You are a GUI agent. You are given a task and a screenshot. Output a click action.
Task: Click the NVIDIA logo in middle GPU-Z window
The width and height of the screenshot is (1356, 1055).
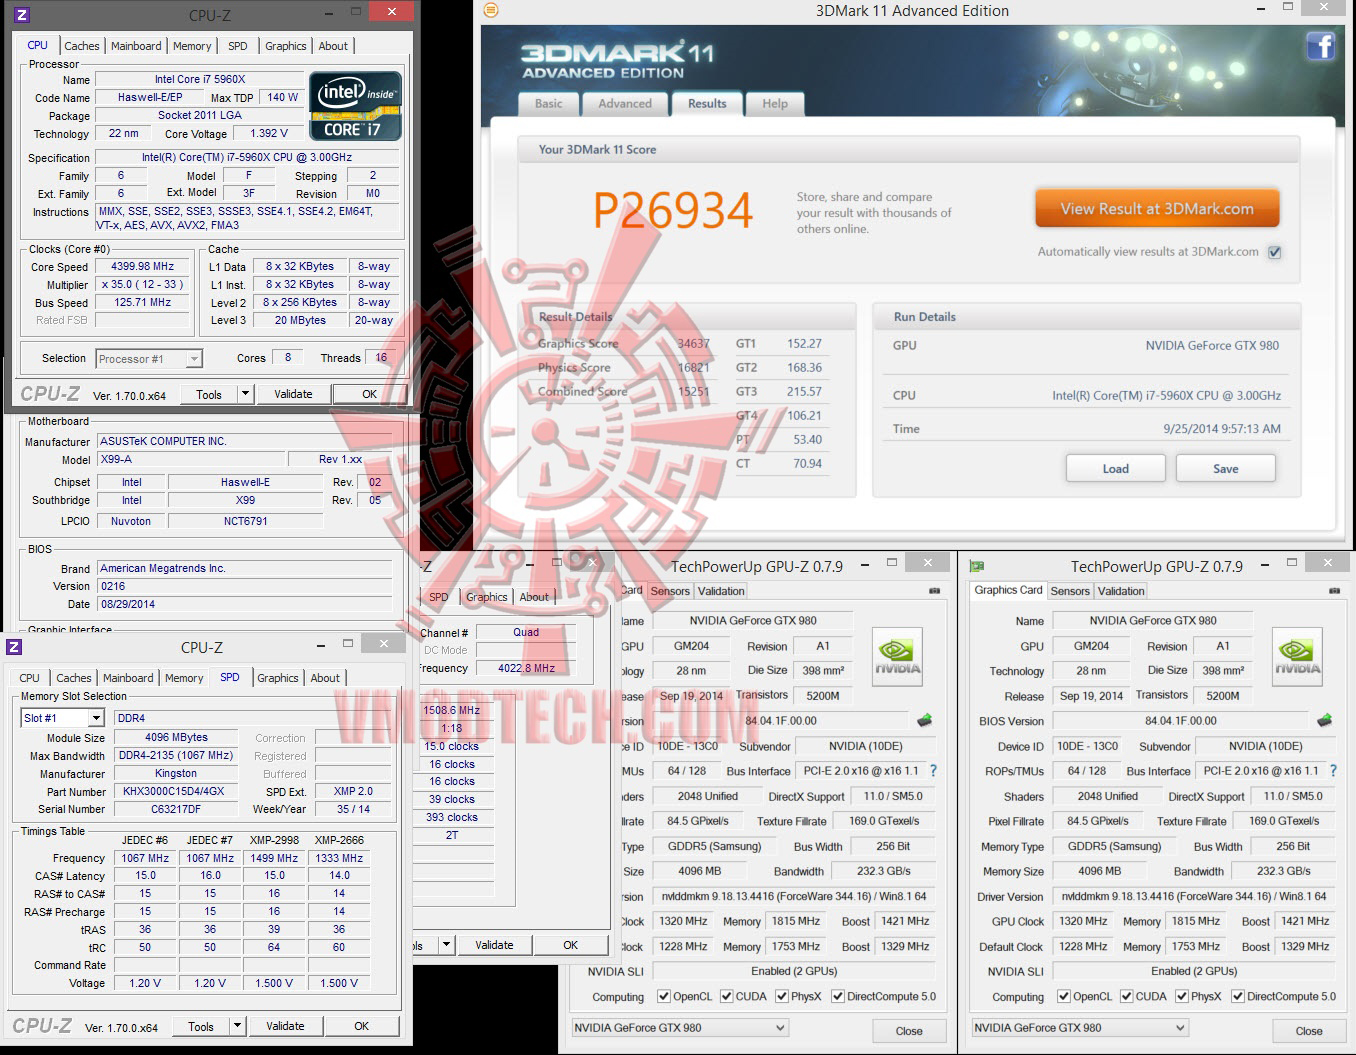pyautogui.click(x=897, y=657)
